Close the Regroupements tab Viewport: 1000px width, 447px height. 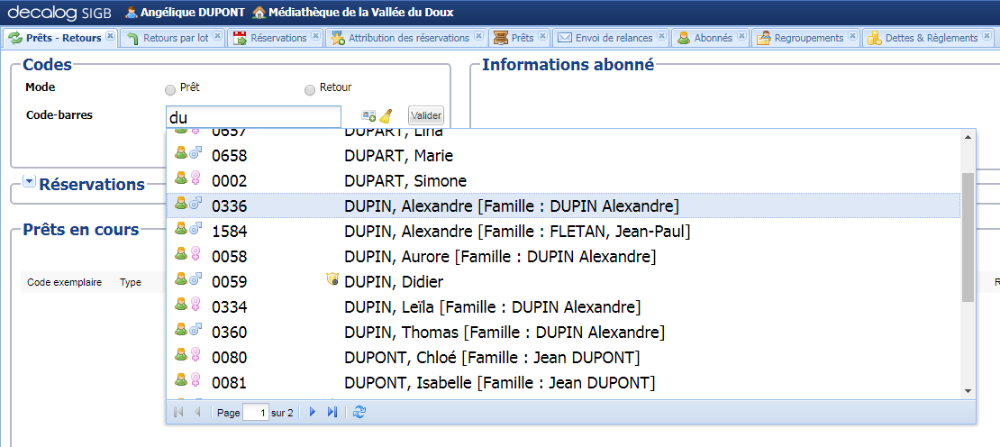point(853,36)
